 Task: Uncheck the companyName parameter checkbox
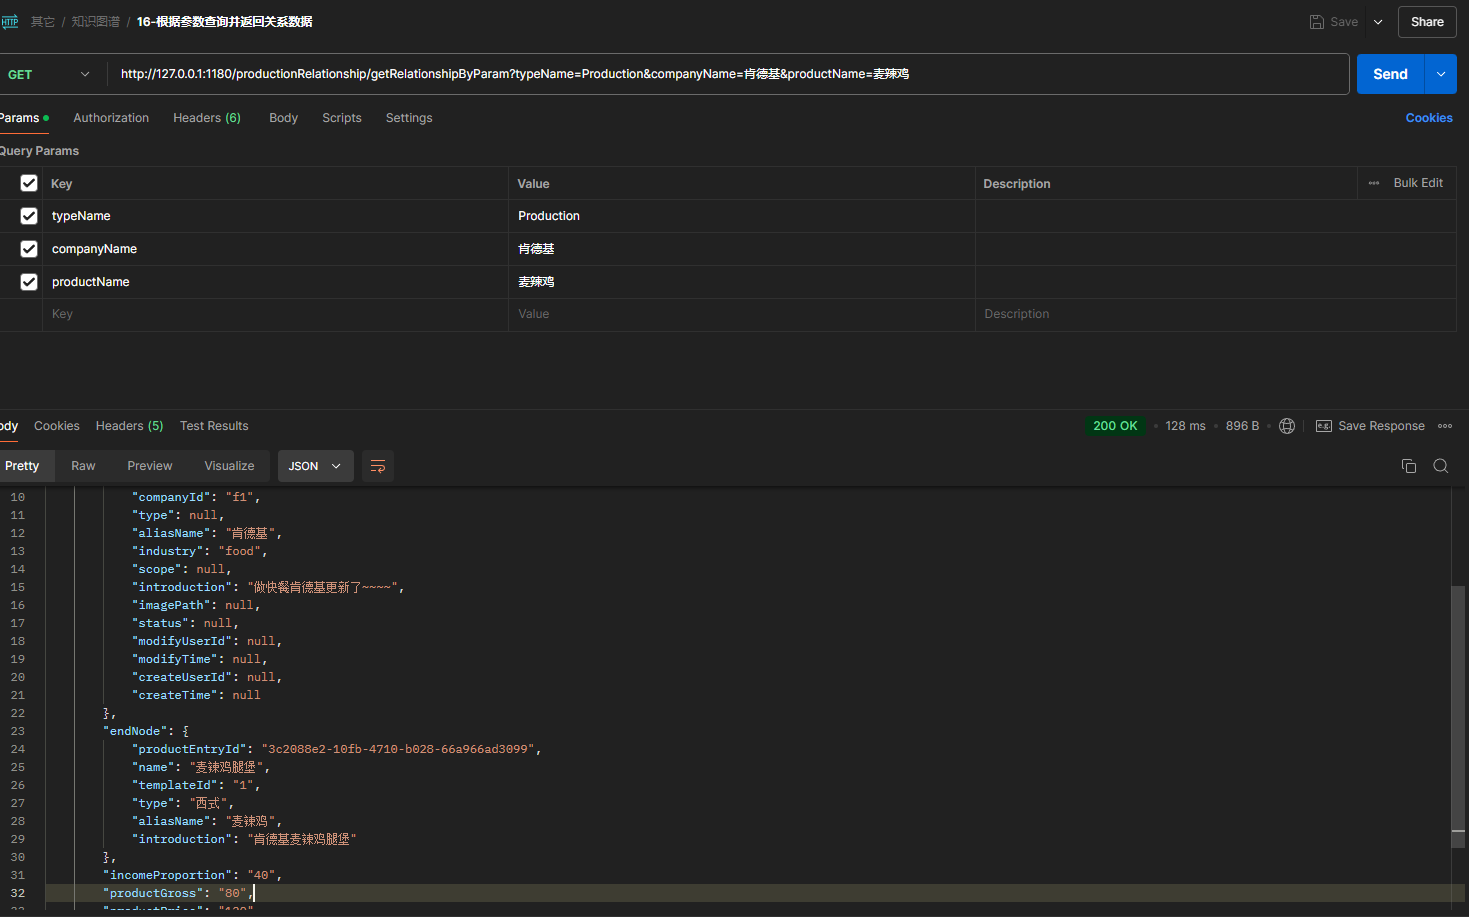[x=29, y=249]
